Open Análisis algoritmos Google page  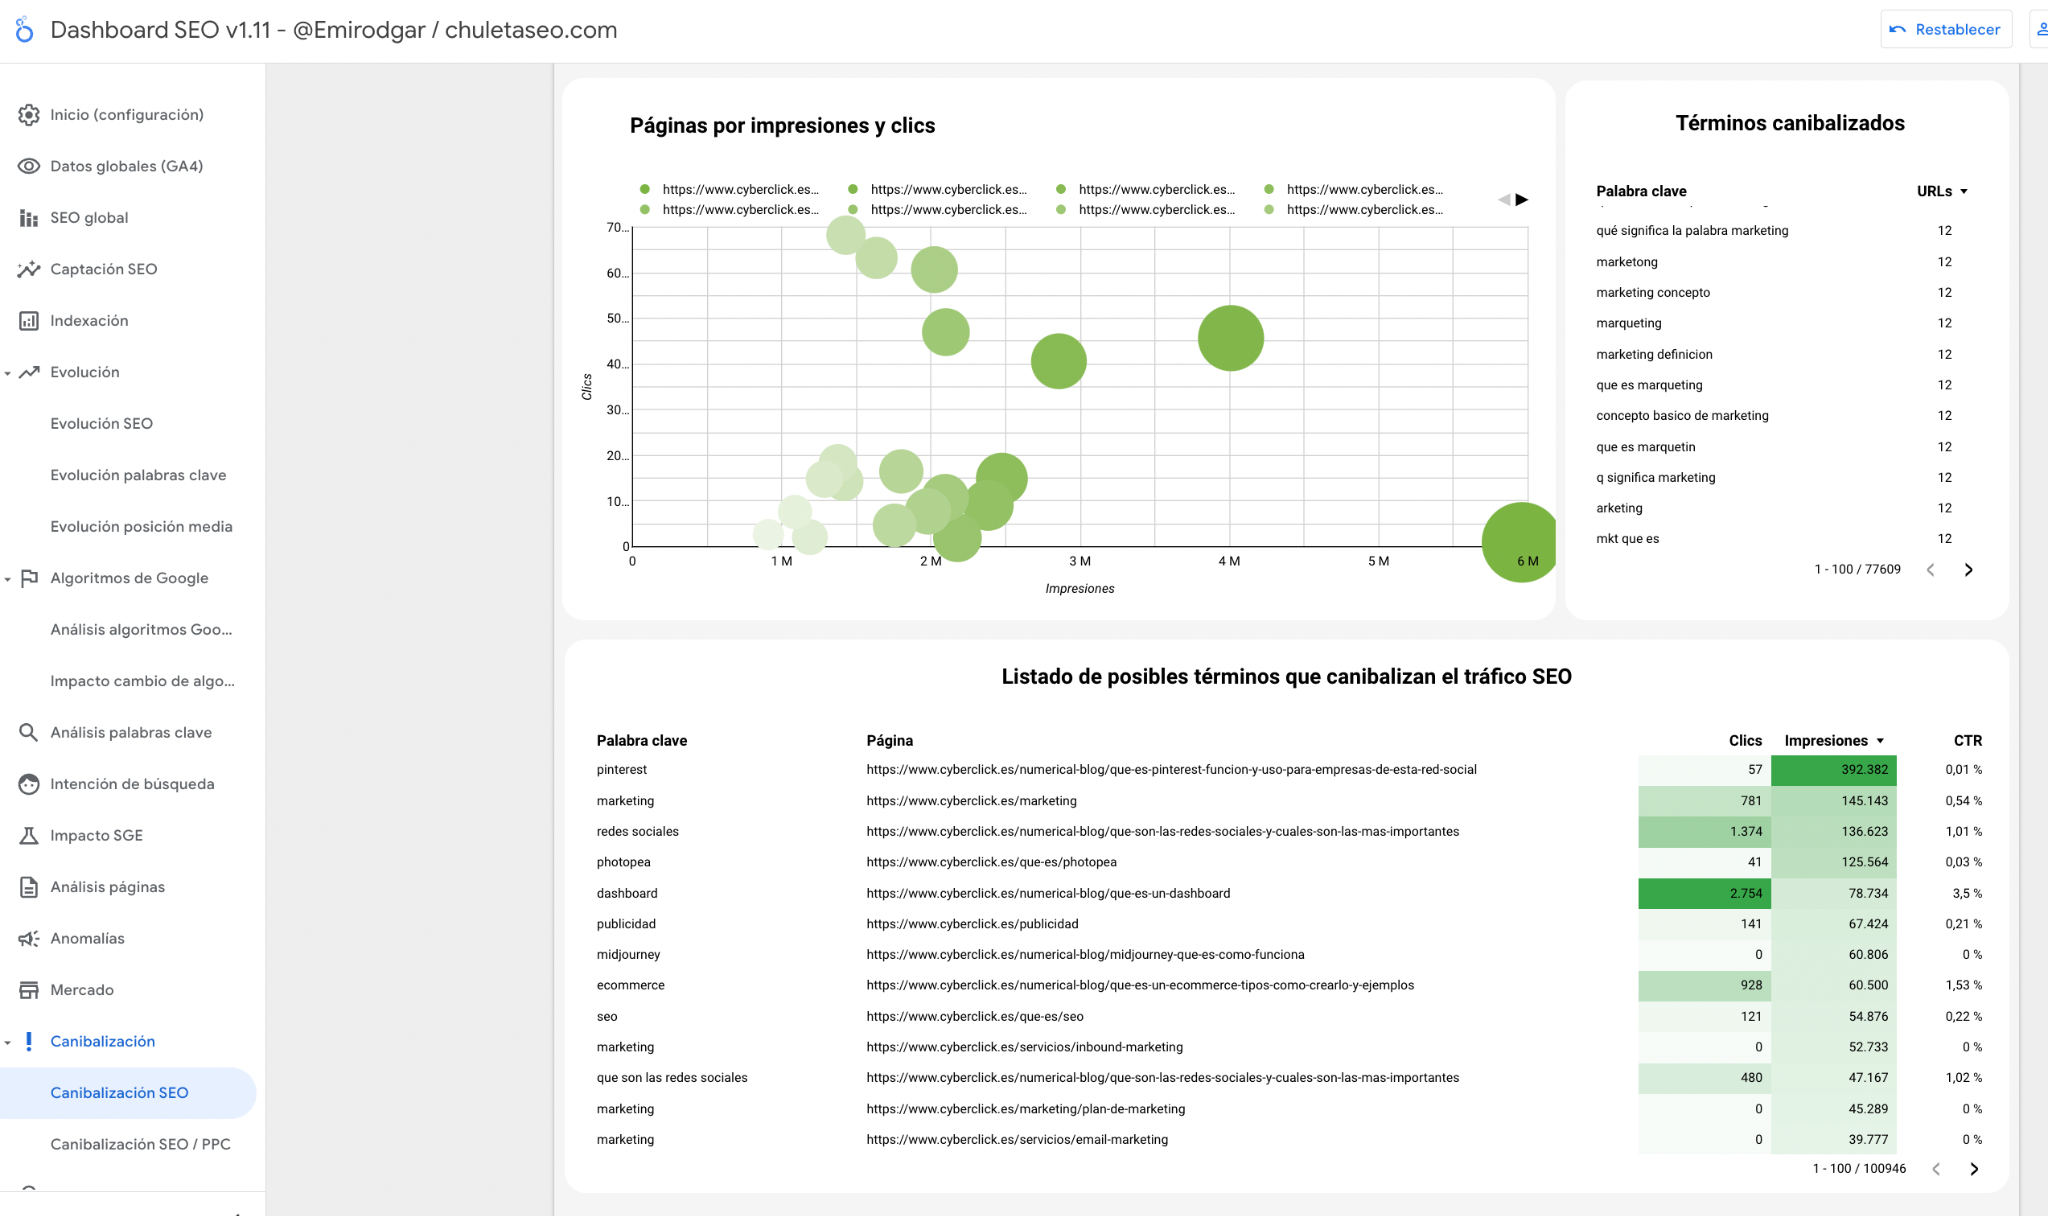click(141, 630)
